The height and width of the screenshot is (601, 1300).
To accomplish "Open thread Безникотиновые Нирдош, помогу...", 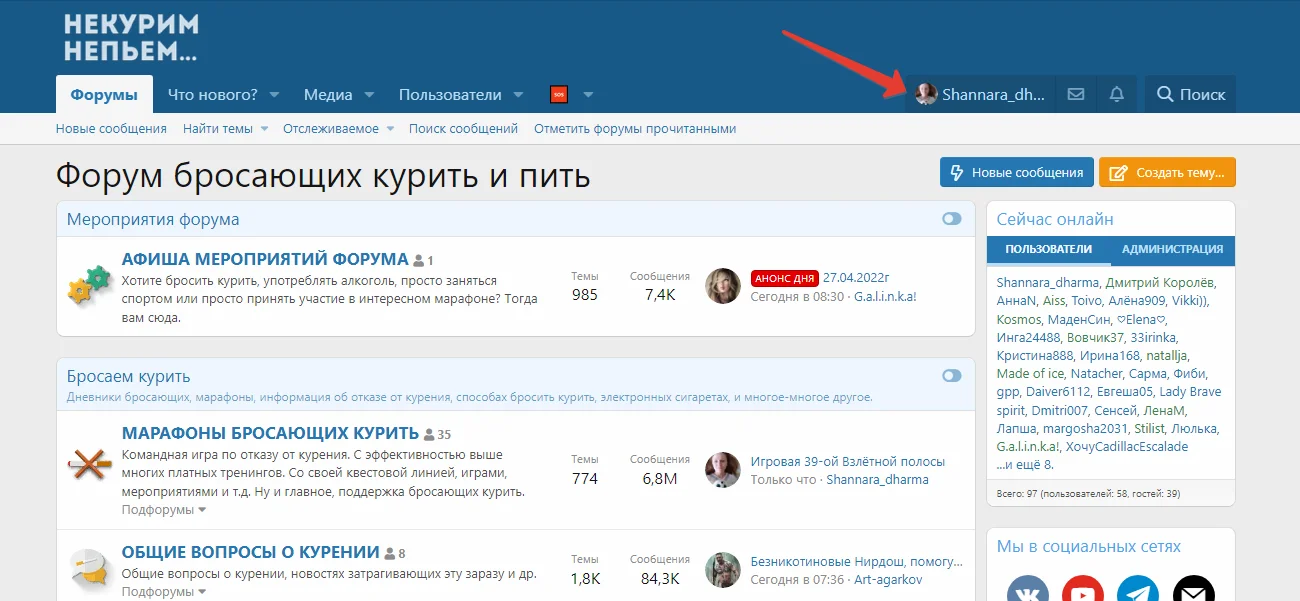I will tap(857, 561).
